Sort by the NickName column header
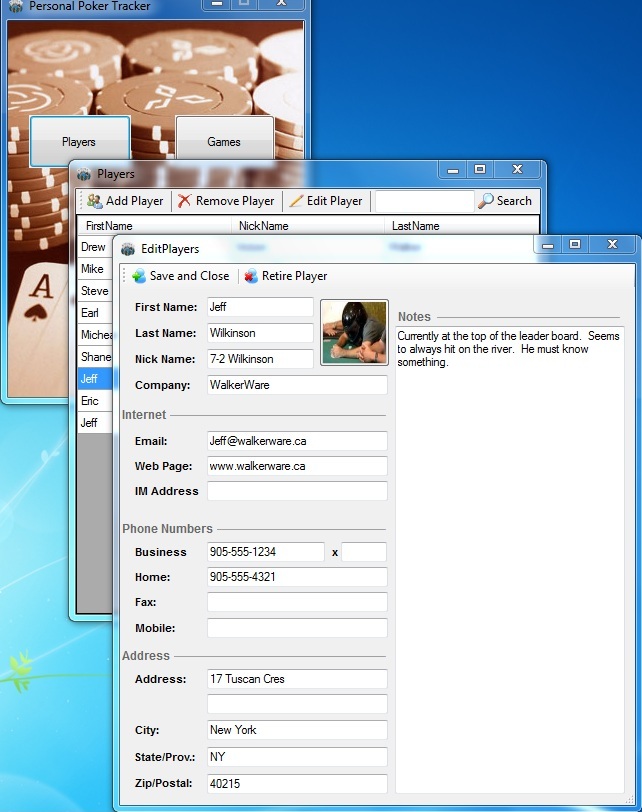Image resolution: width=642 pixels, height=812 pixels. coord(263,226)
